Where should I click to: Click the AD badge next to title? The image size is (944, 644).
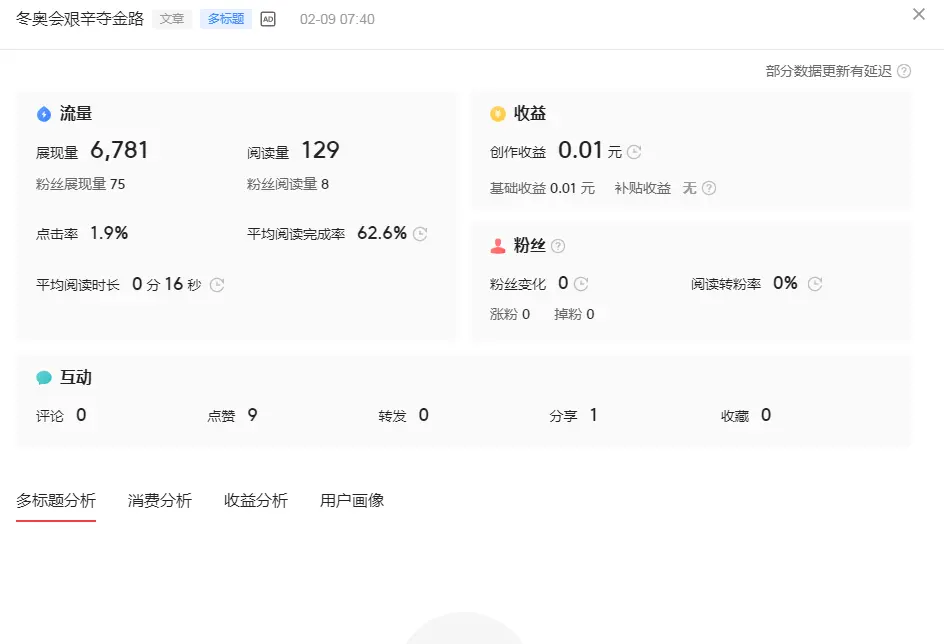click(268, 19)
